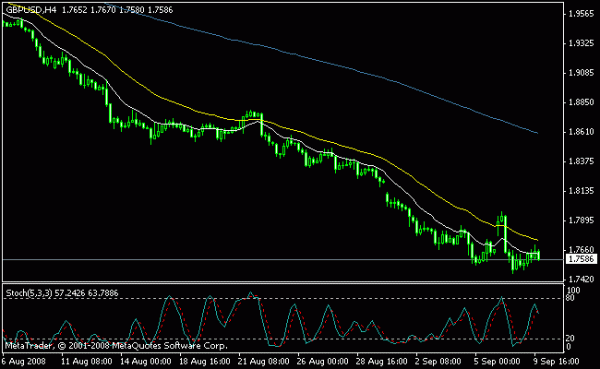Click the GBPUSD,H4 chart title text
The image size is (600, 369).
point(31,10)
